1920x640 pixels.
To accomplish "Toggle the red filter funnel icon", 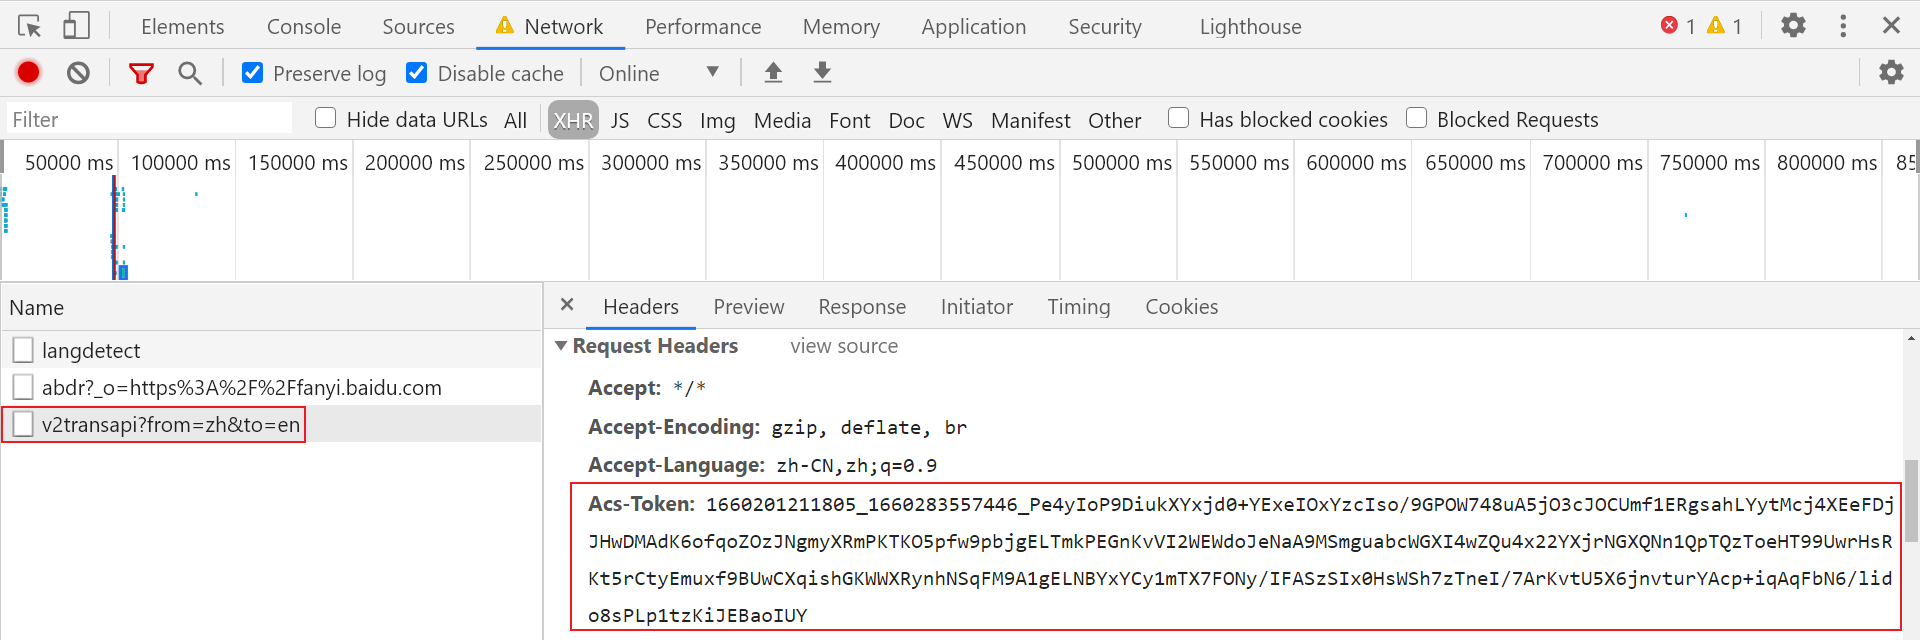I will click(x=141, y=73).
